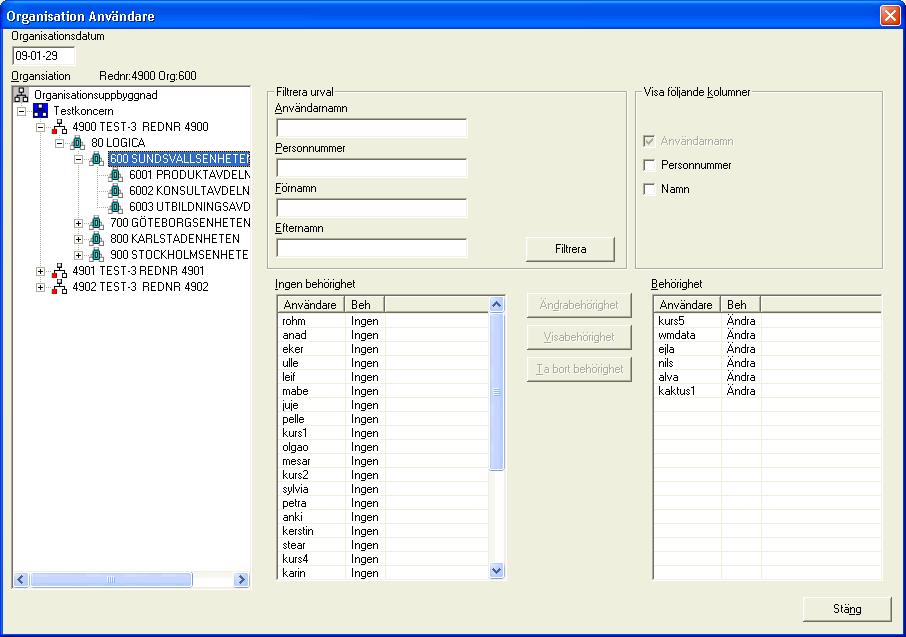This screenshot has height=637, width=906.
Task: Sort by Användare header in Ingen behörighet list
Action: [x=310, y=305]
